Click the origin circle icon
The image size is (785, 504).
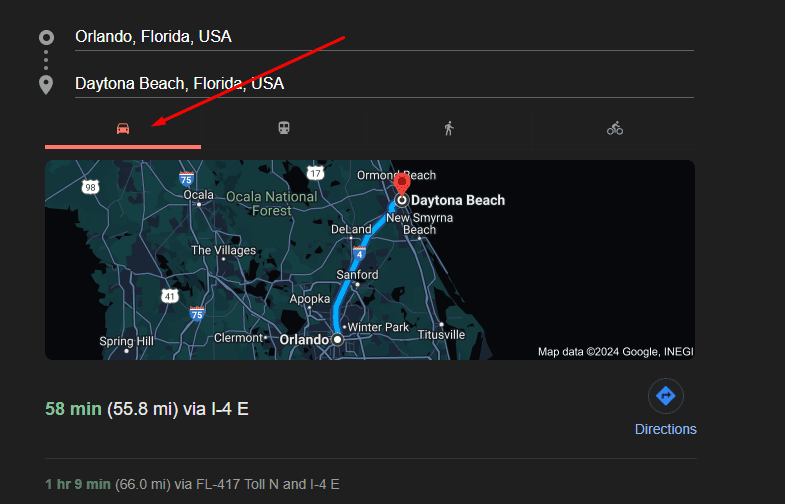point(46,38)
